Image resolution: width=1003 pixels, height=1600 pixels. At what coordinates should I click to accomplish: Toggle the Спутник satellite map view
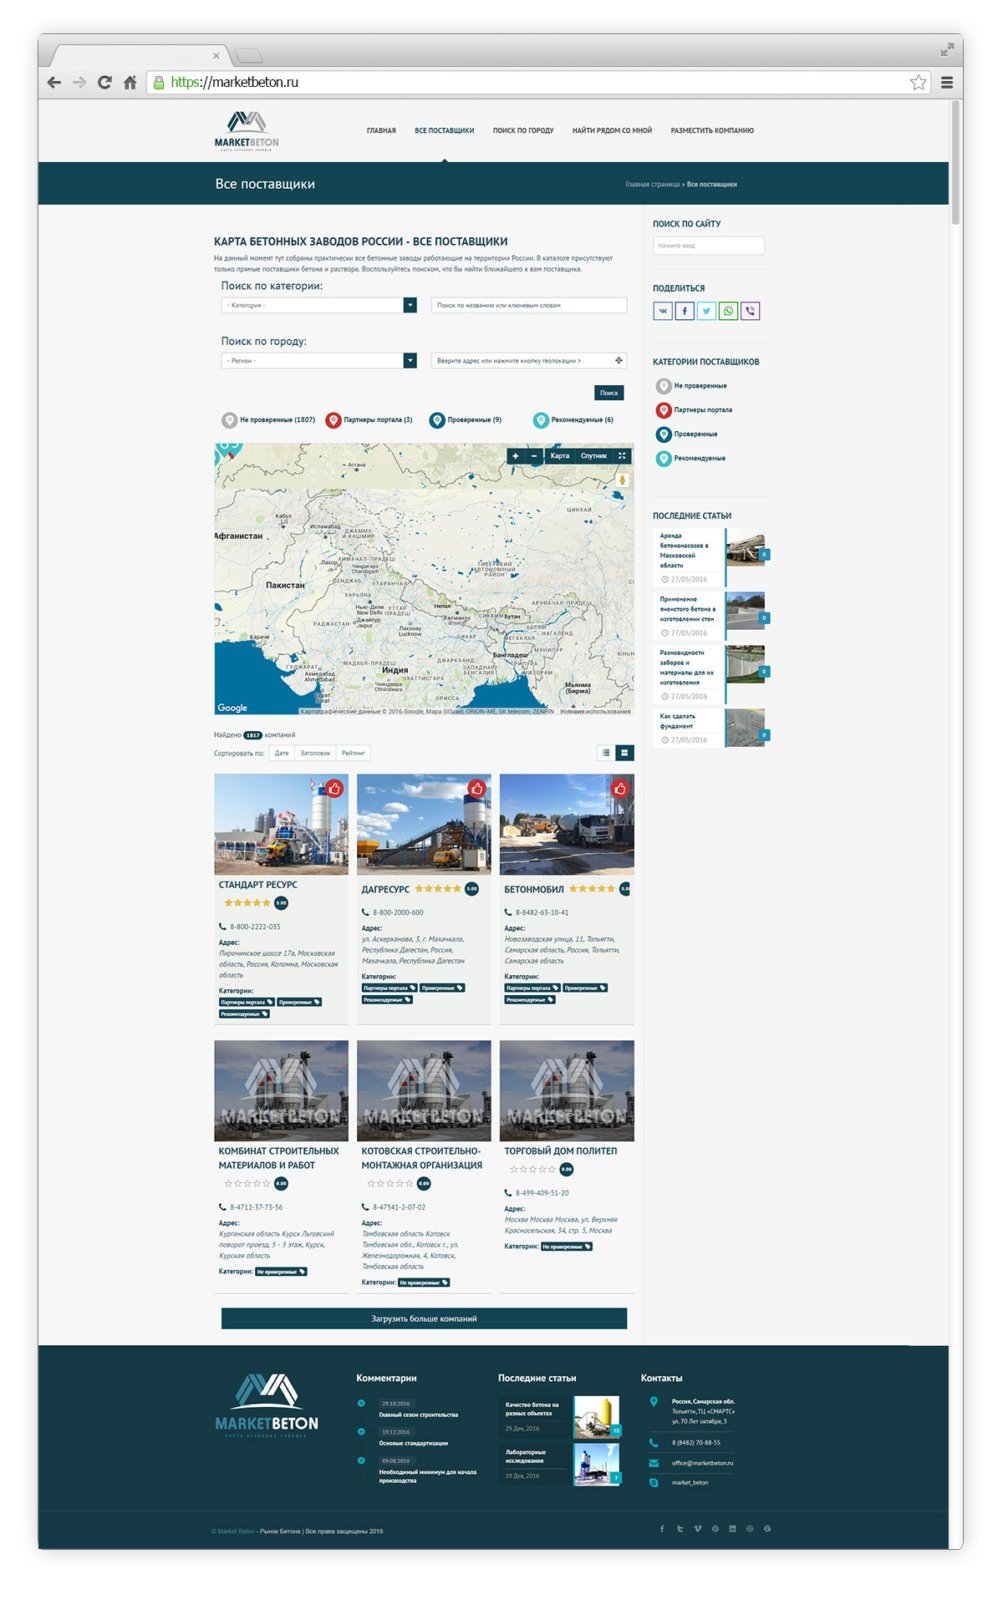[594, 456]
